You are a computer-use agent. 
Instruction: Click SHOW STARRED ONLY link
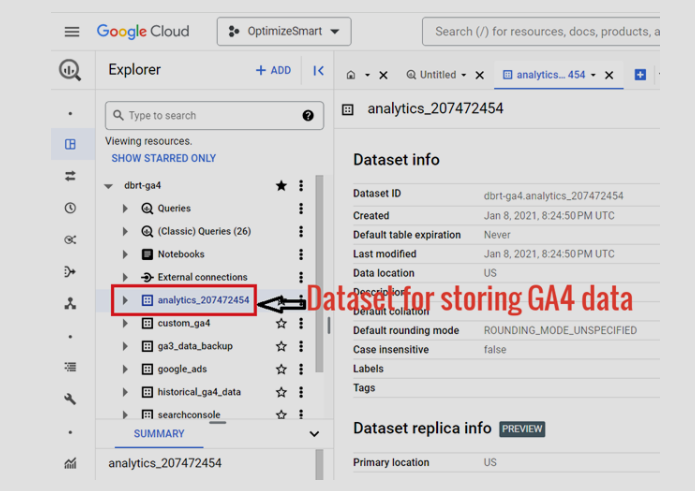pyautogui.click(x=164, y=158)
